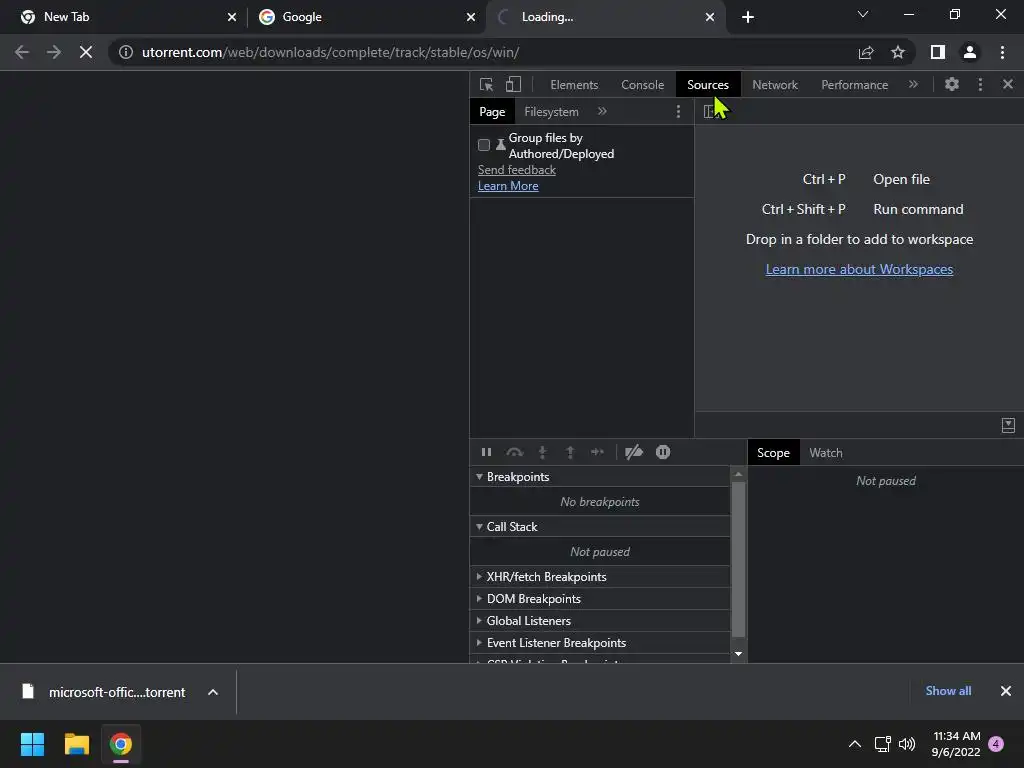Expand DOM Breakpoints section
The height and width of the screenshot is (768, 1024).
[x=600, y=599]
